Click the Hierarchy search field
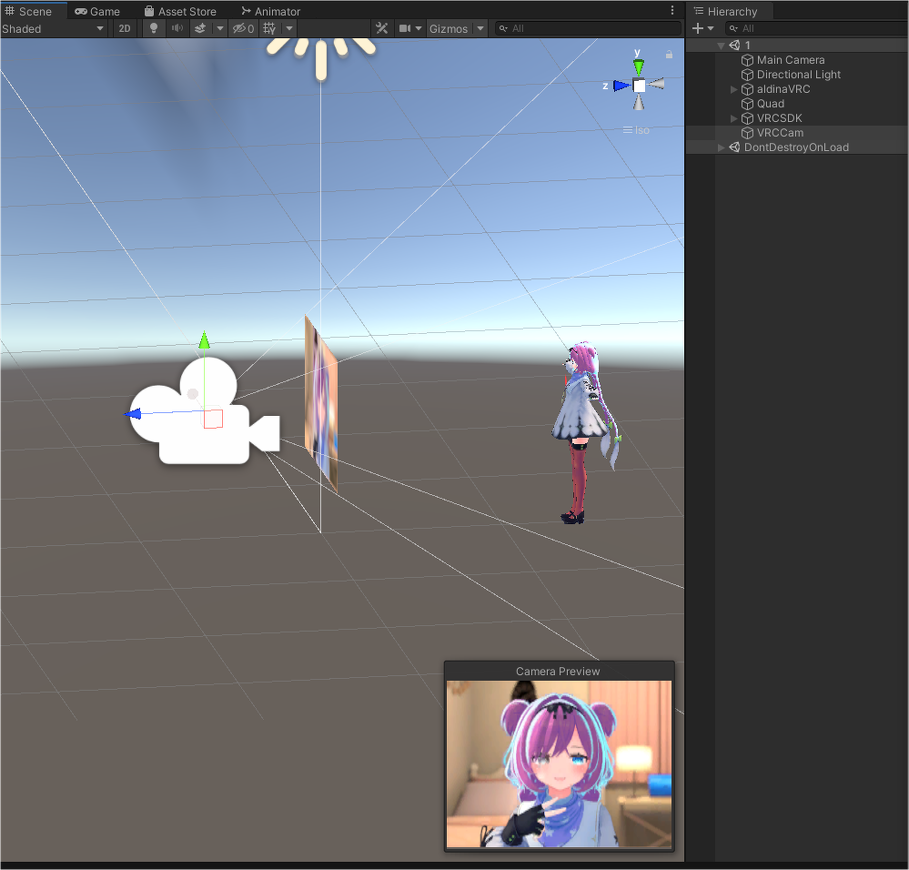Screen dimensions: 909x870 (x=817, y=28)
